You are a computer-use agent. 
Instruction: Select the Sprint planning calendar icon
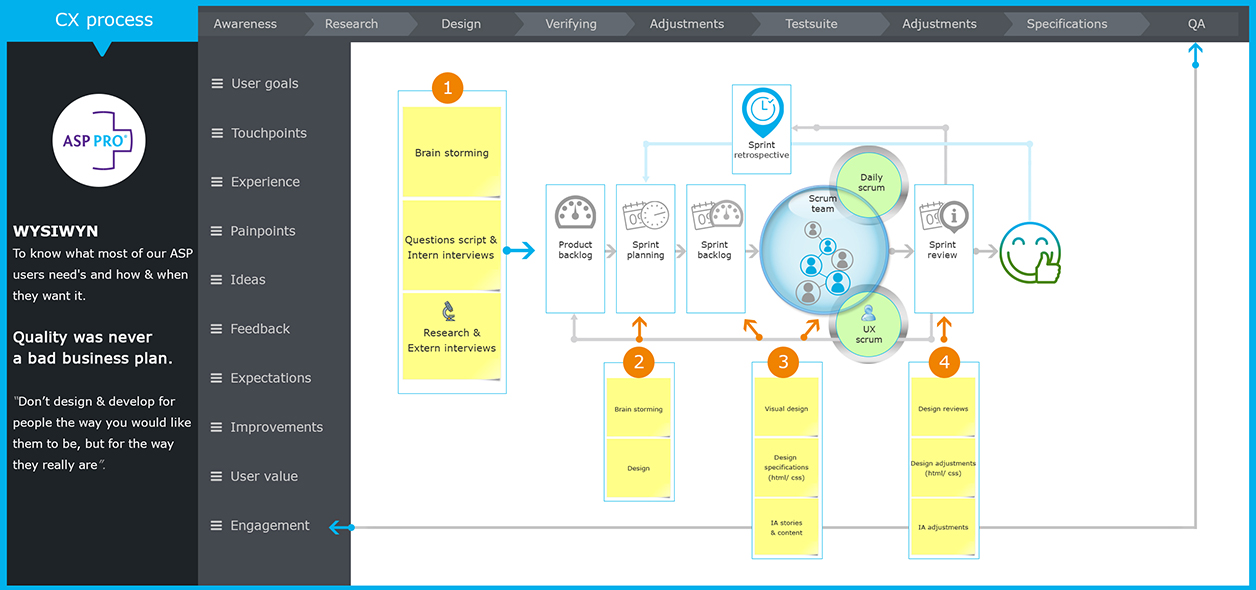(645, 216)
